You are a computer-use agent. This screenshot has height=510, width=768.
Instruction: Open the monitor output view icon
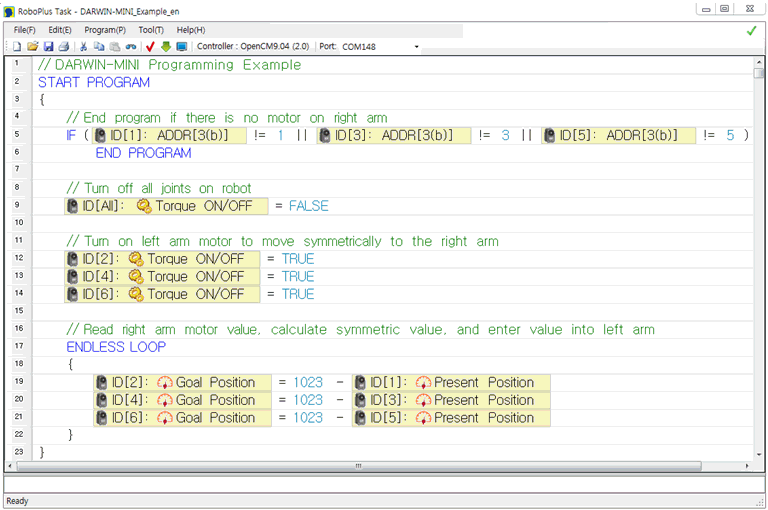(181, 47)
